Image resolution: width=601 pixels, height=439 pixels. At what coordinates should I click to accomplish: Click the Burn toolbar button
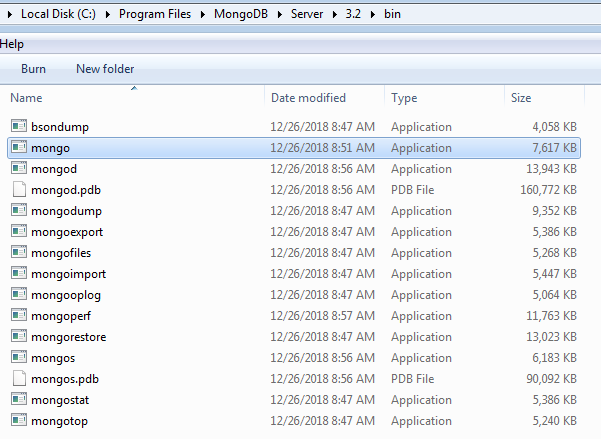point(33,69)
